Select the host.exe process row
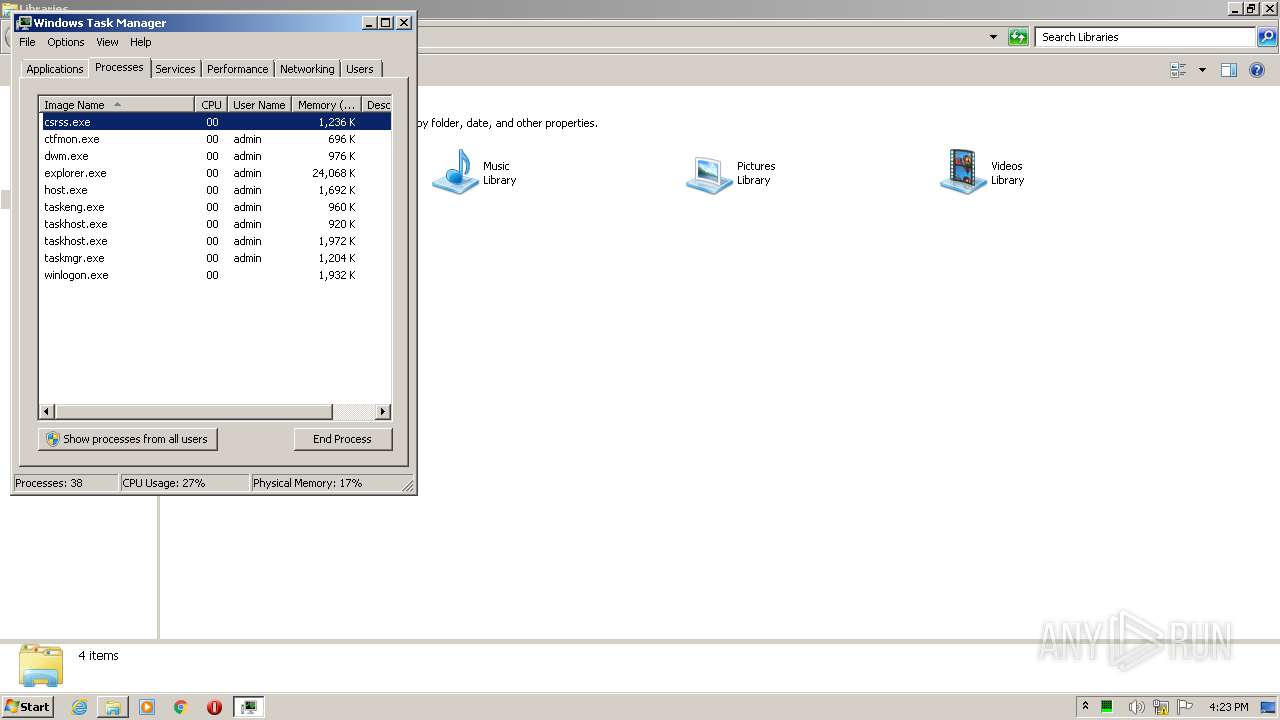 [x=215, y=190]
